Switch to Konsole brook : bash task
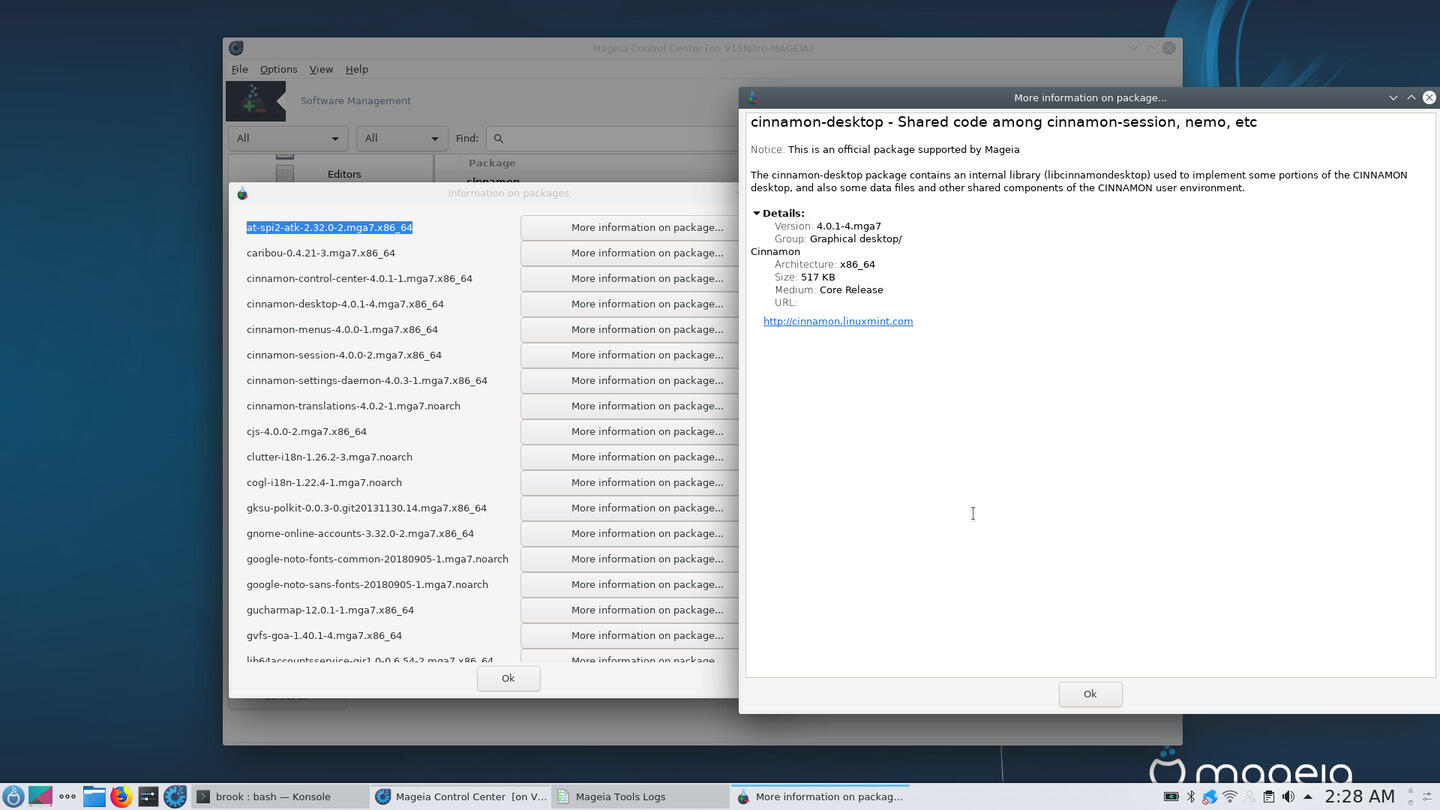 coord(278,797)
